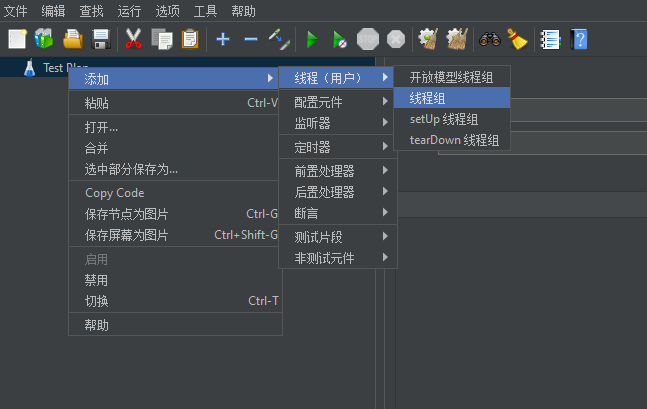Open the 运行 menu in menu bar
The image size is (647, 409).
pyautogui.click(x=129, y=11)
